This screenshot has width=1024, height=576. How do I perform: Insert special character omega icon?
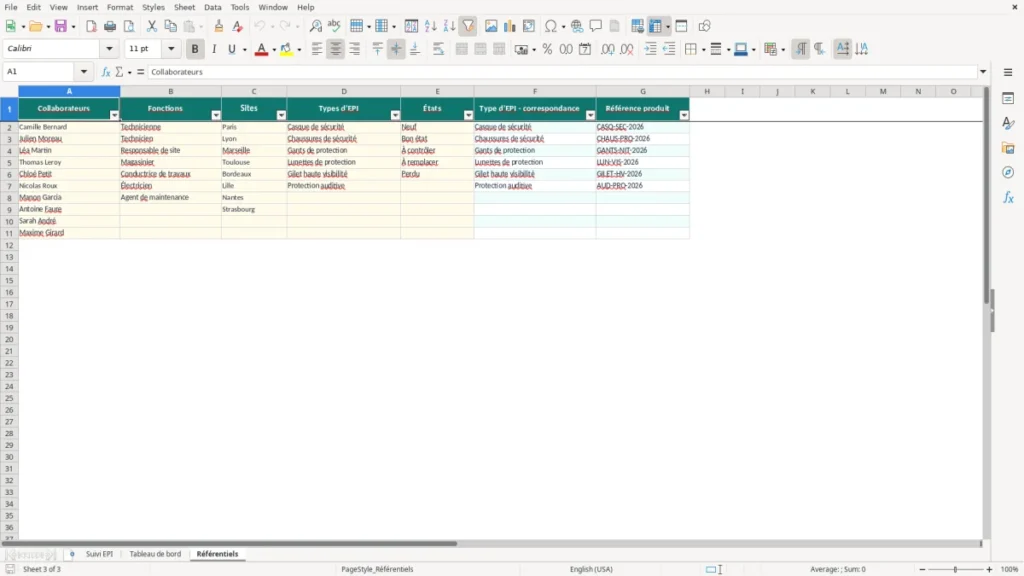pos(551,26)
